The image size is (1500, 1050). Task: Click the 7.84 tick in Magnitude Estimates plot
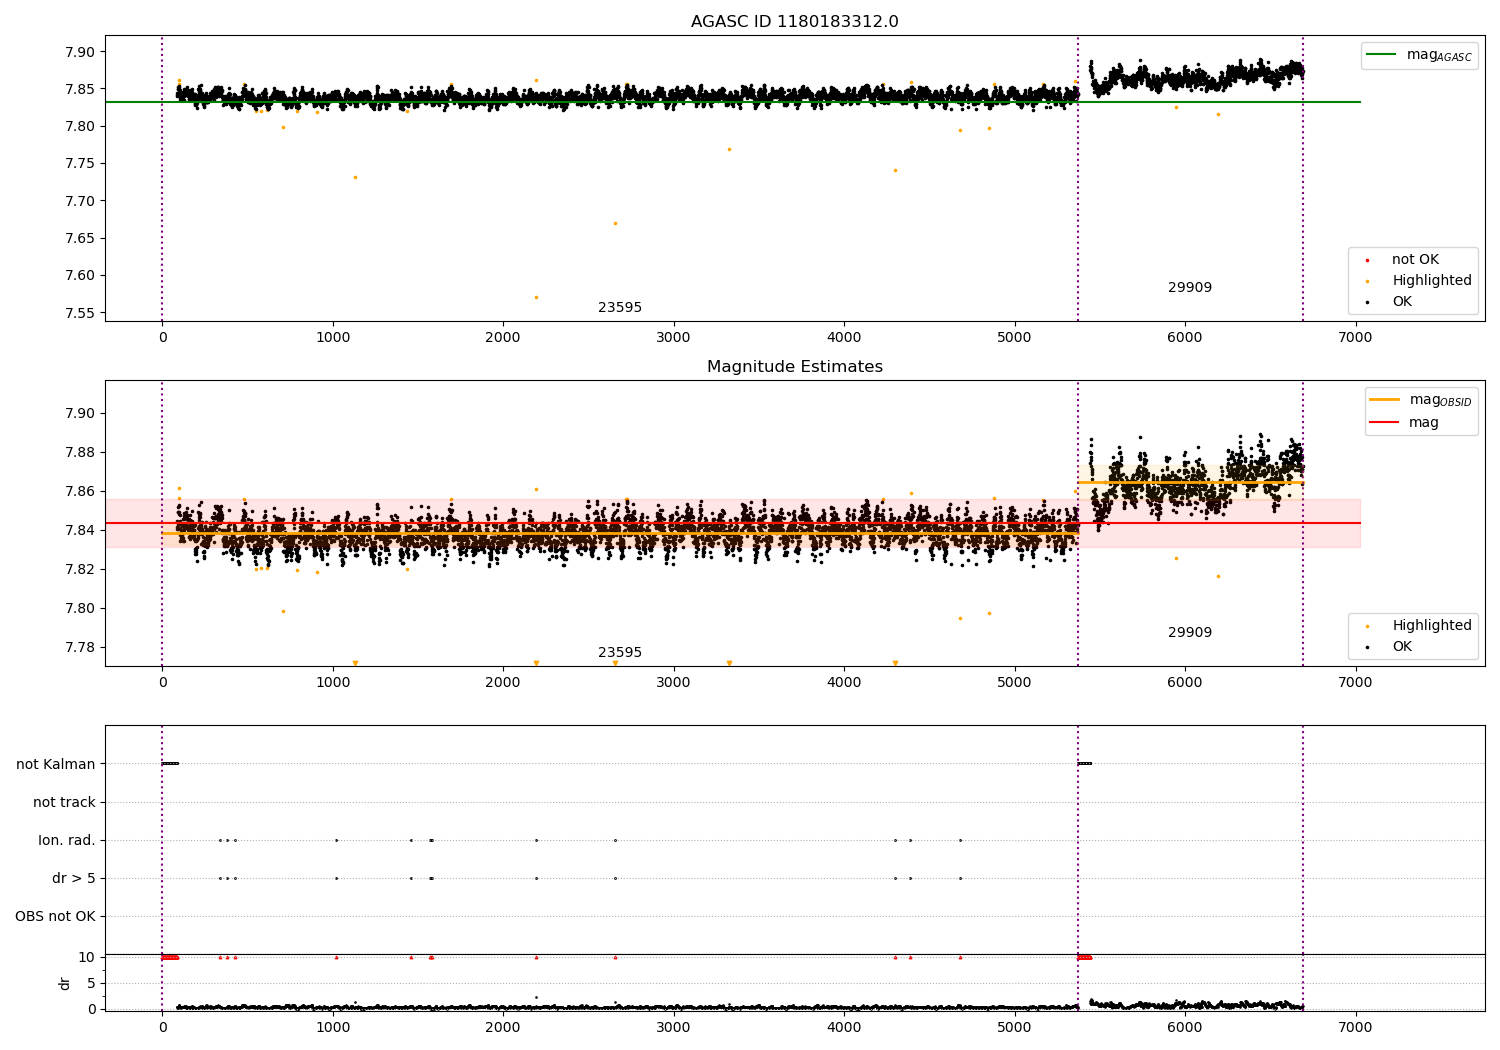tap(79, 530)
